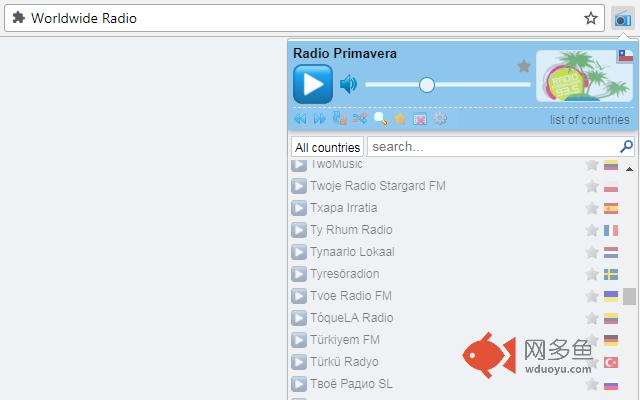Click Sweden flag beside Tyresöradion
The image size is (640, 400).
click(x=611, y=275)
